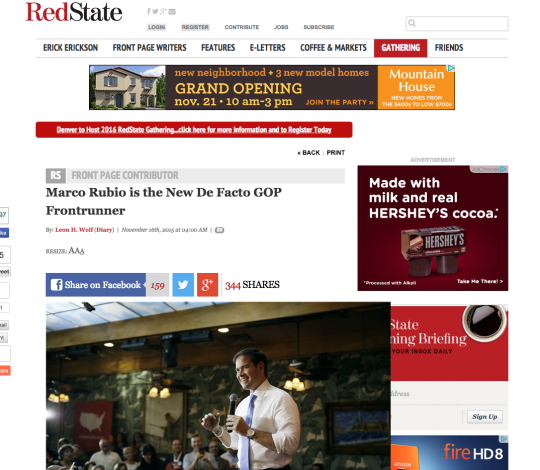The width and height of the screenshot is (540, 470).
Task: Open Front Page Writers menu
Action: tap(149, 48)
